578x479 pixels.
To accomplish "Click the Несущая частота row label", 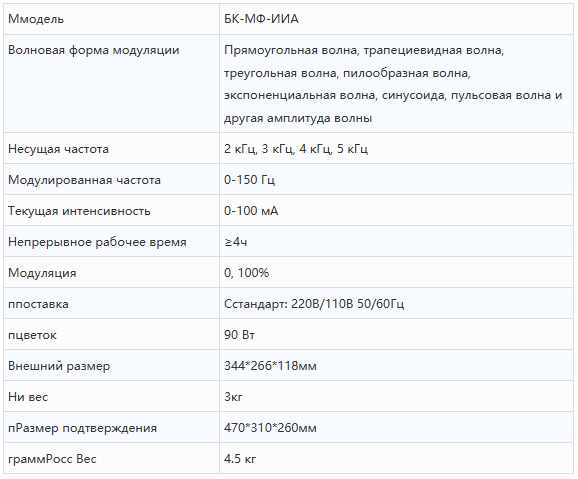I will coord(58,149).
